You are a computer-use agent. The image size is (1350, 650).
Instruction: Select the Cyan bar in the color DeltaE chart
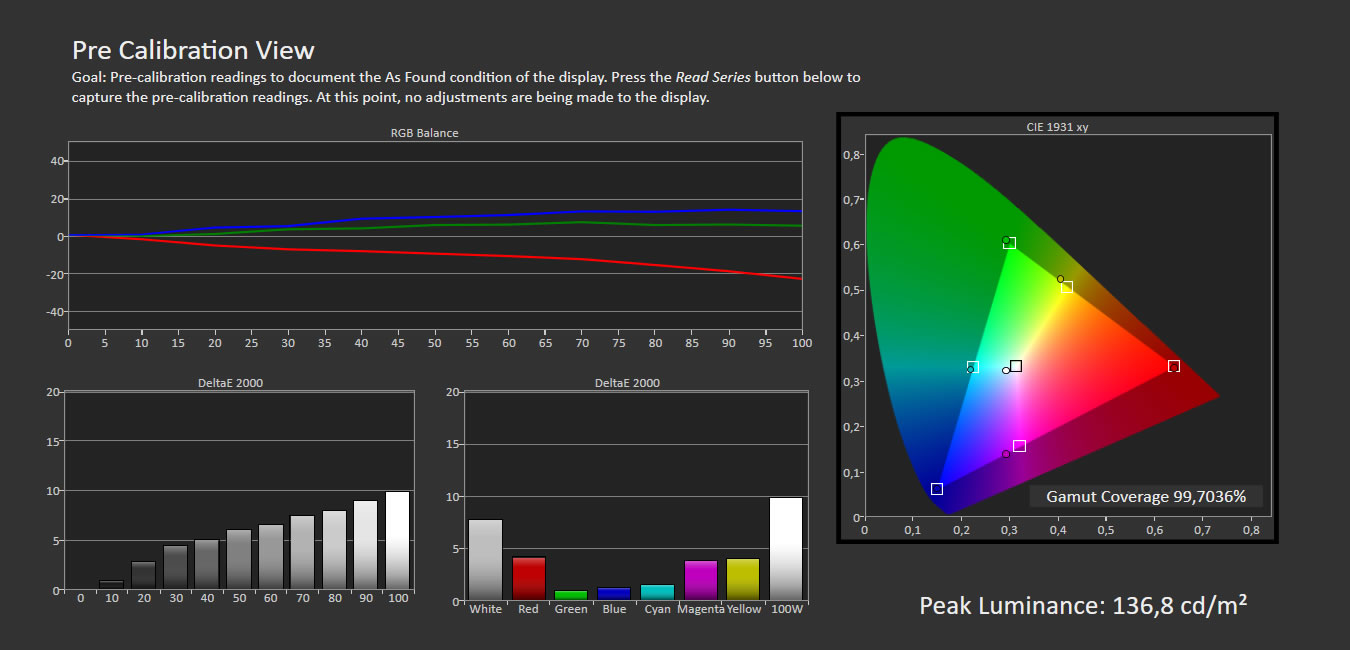click(658, 593)
